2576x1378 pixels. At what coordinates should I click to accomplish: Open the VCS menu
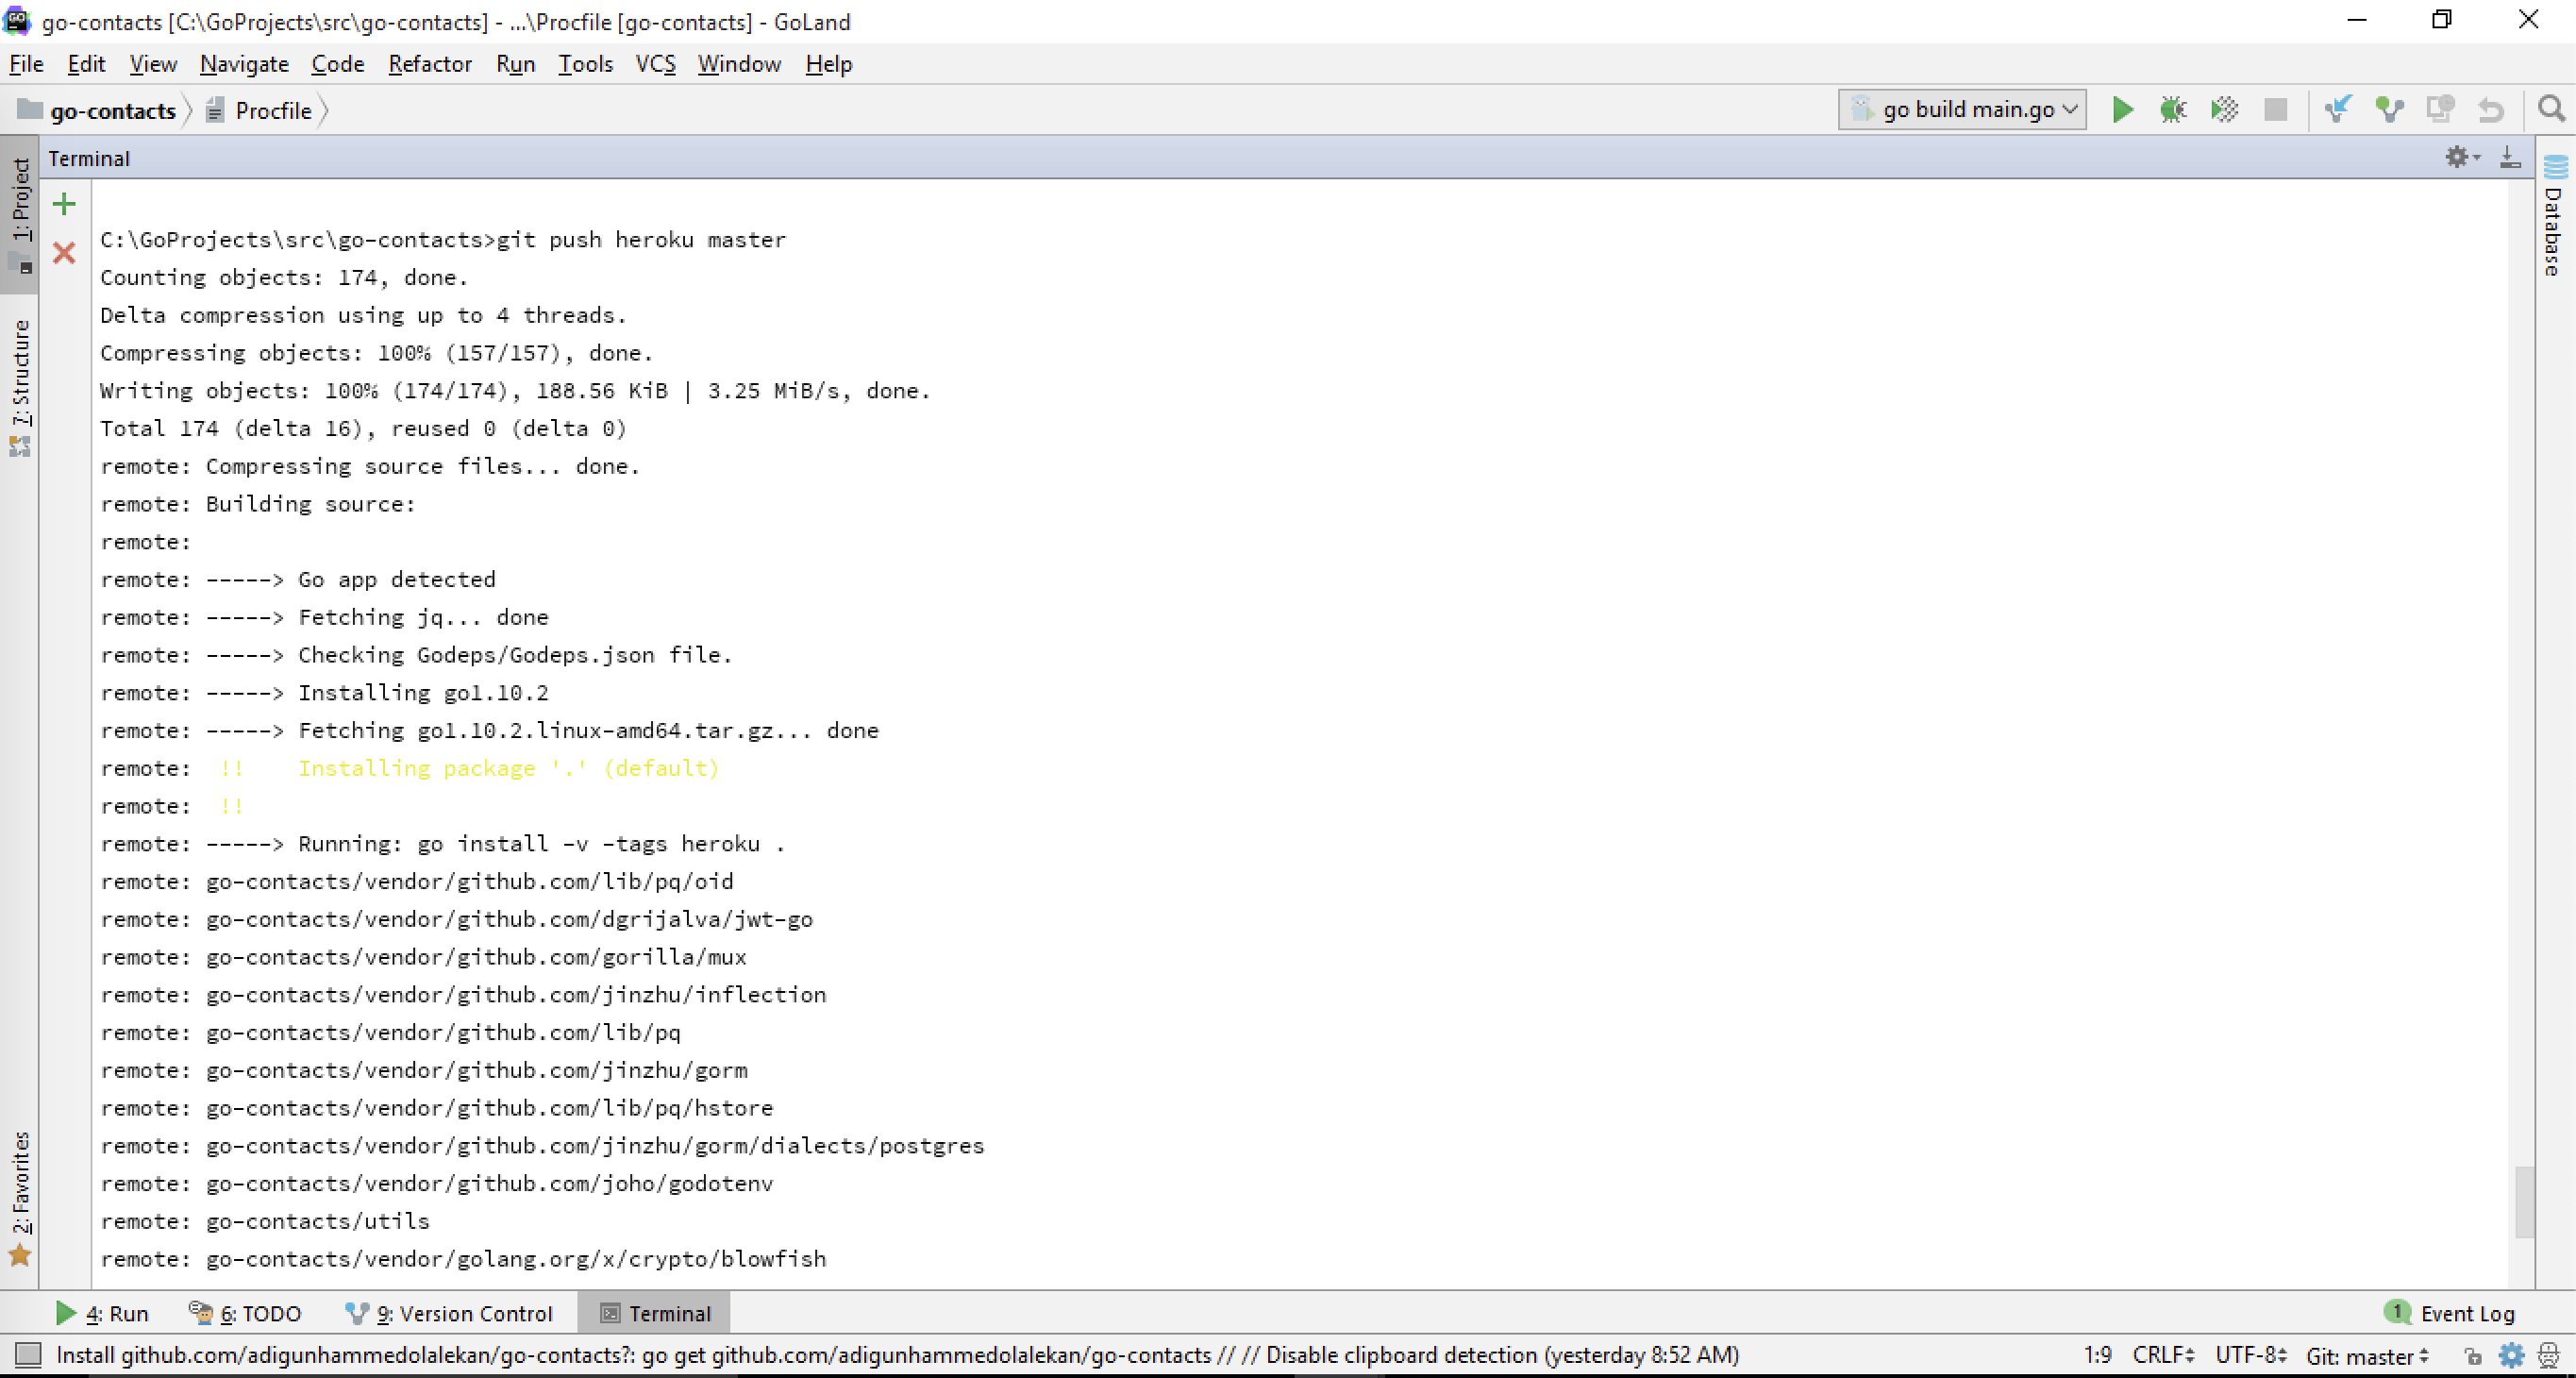tap(655, 64)
